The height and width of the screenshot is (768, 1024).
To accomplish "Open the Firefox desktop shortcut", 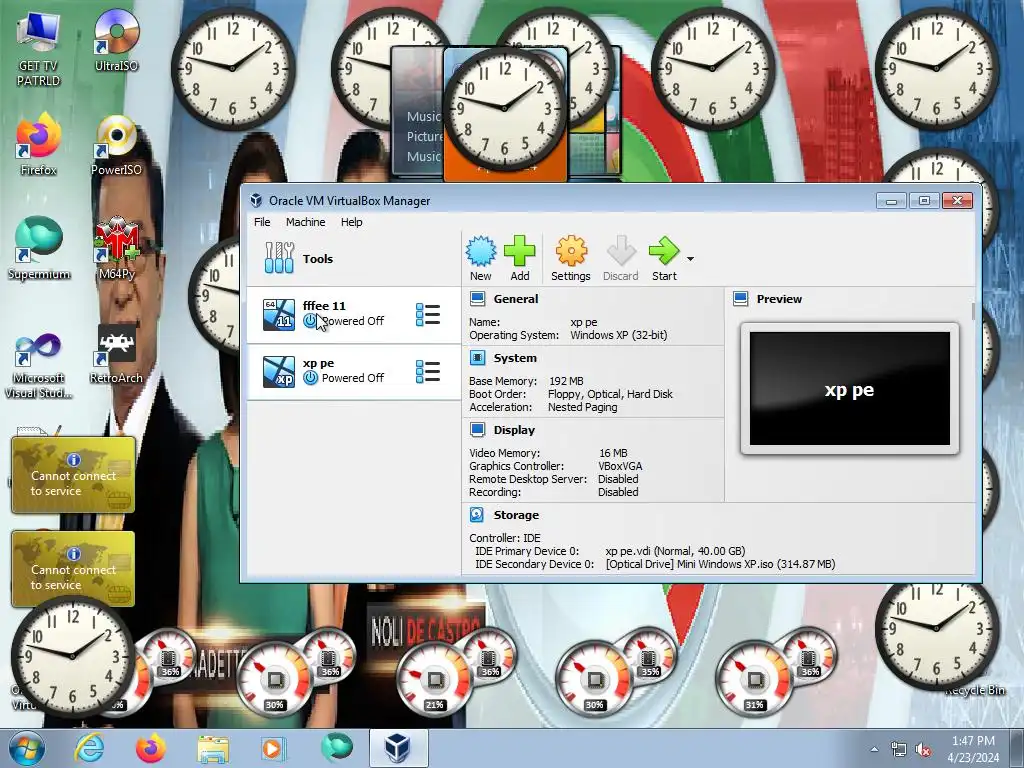I will (38, 145).
